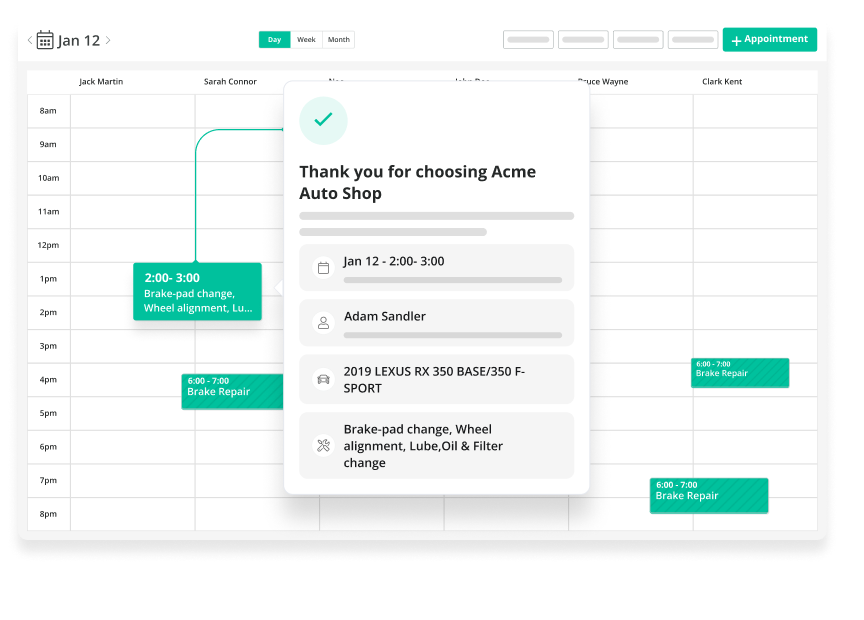
Task: Click Jack Martin column header
Action: click(101, 82)
